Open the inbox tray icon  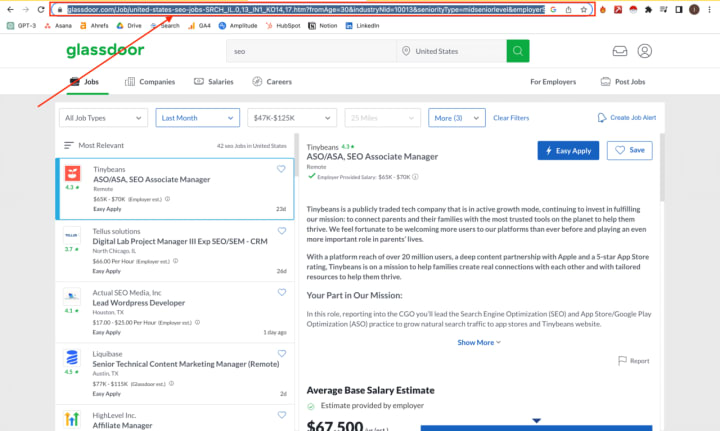pos(620,51)
